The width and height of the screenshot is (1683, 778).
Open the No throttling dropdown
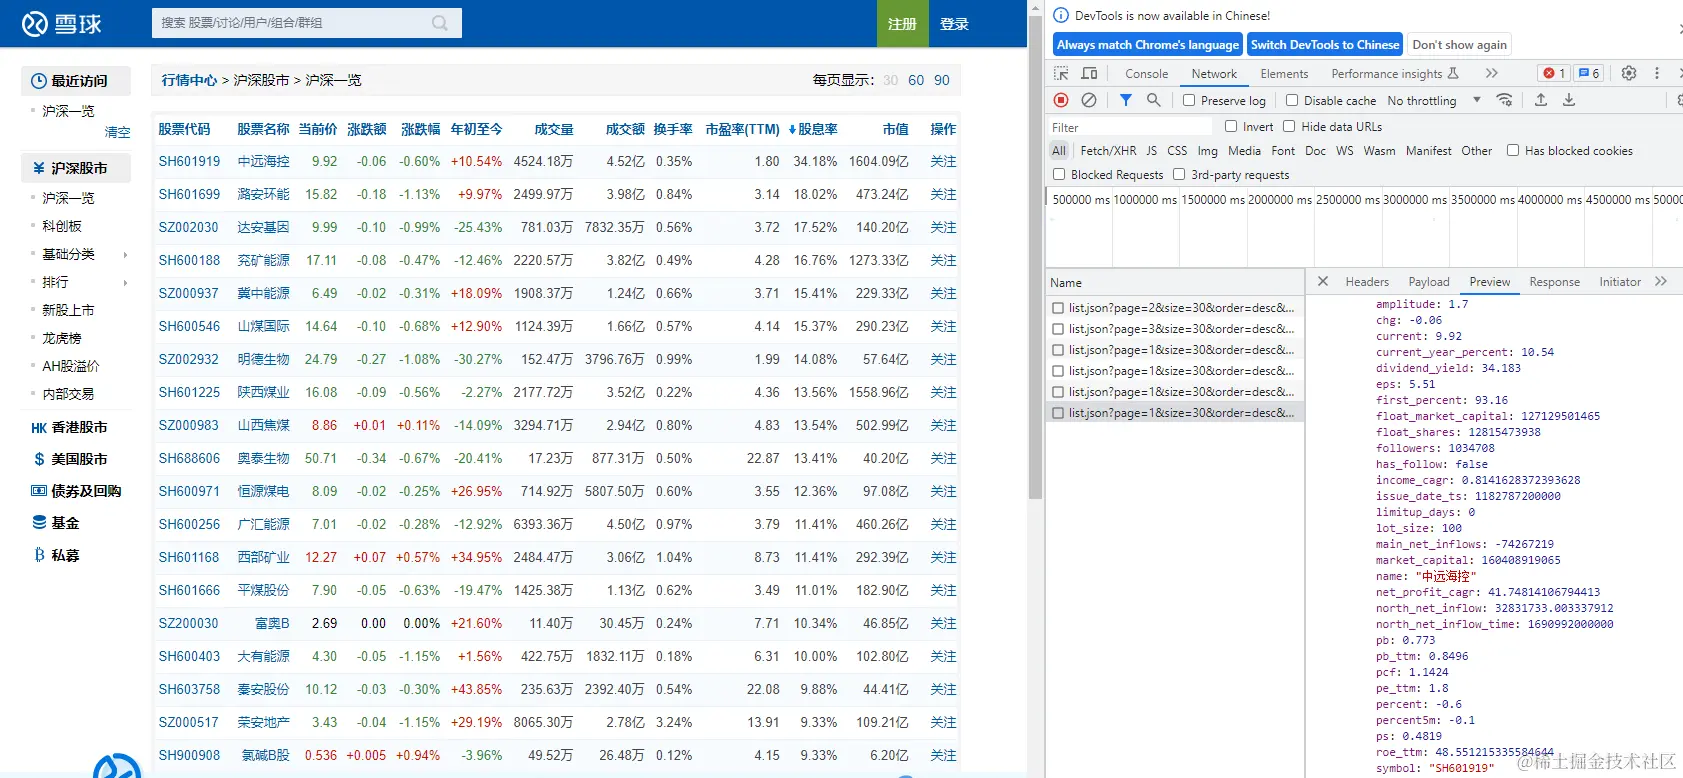coord(1434,100)
